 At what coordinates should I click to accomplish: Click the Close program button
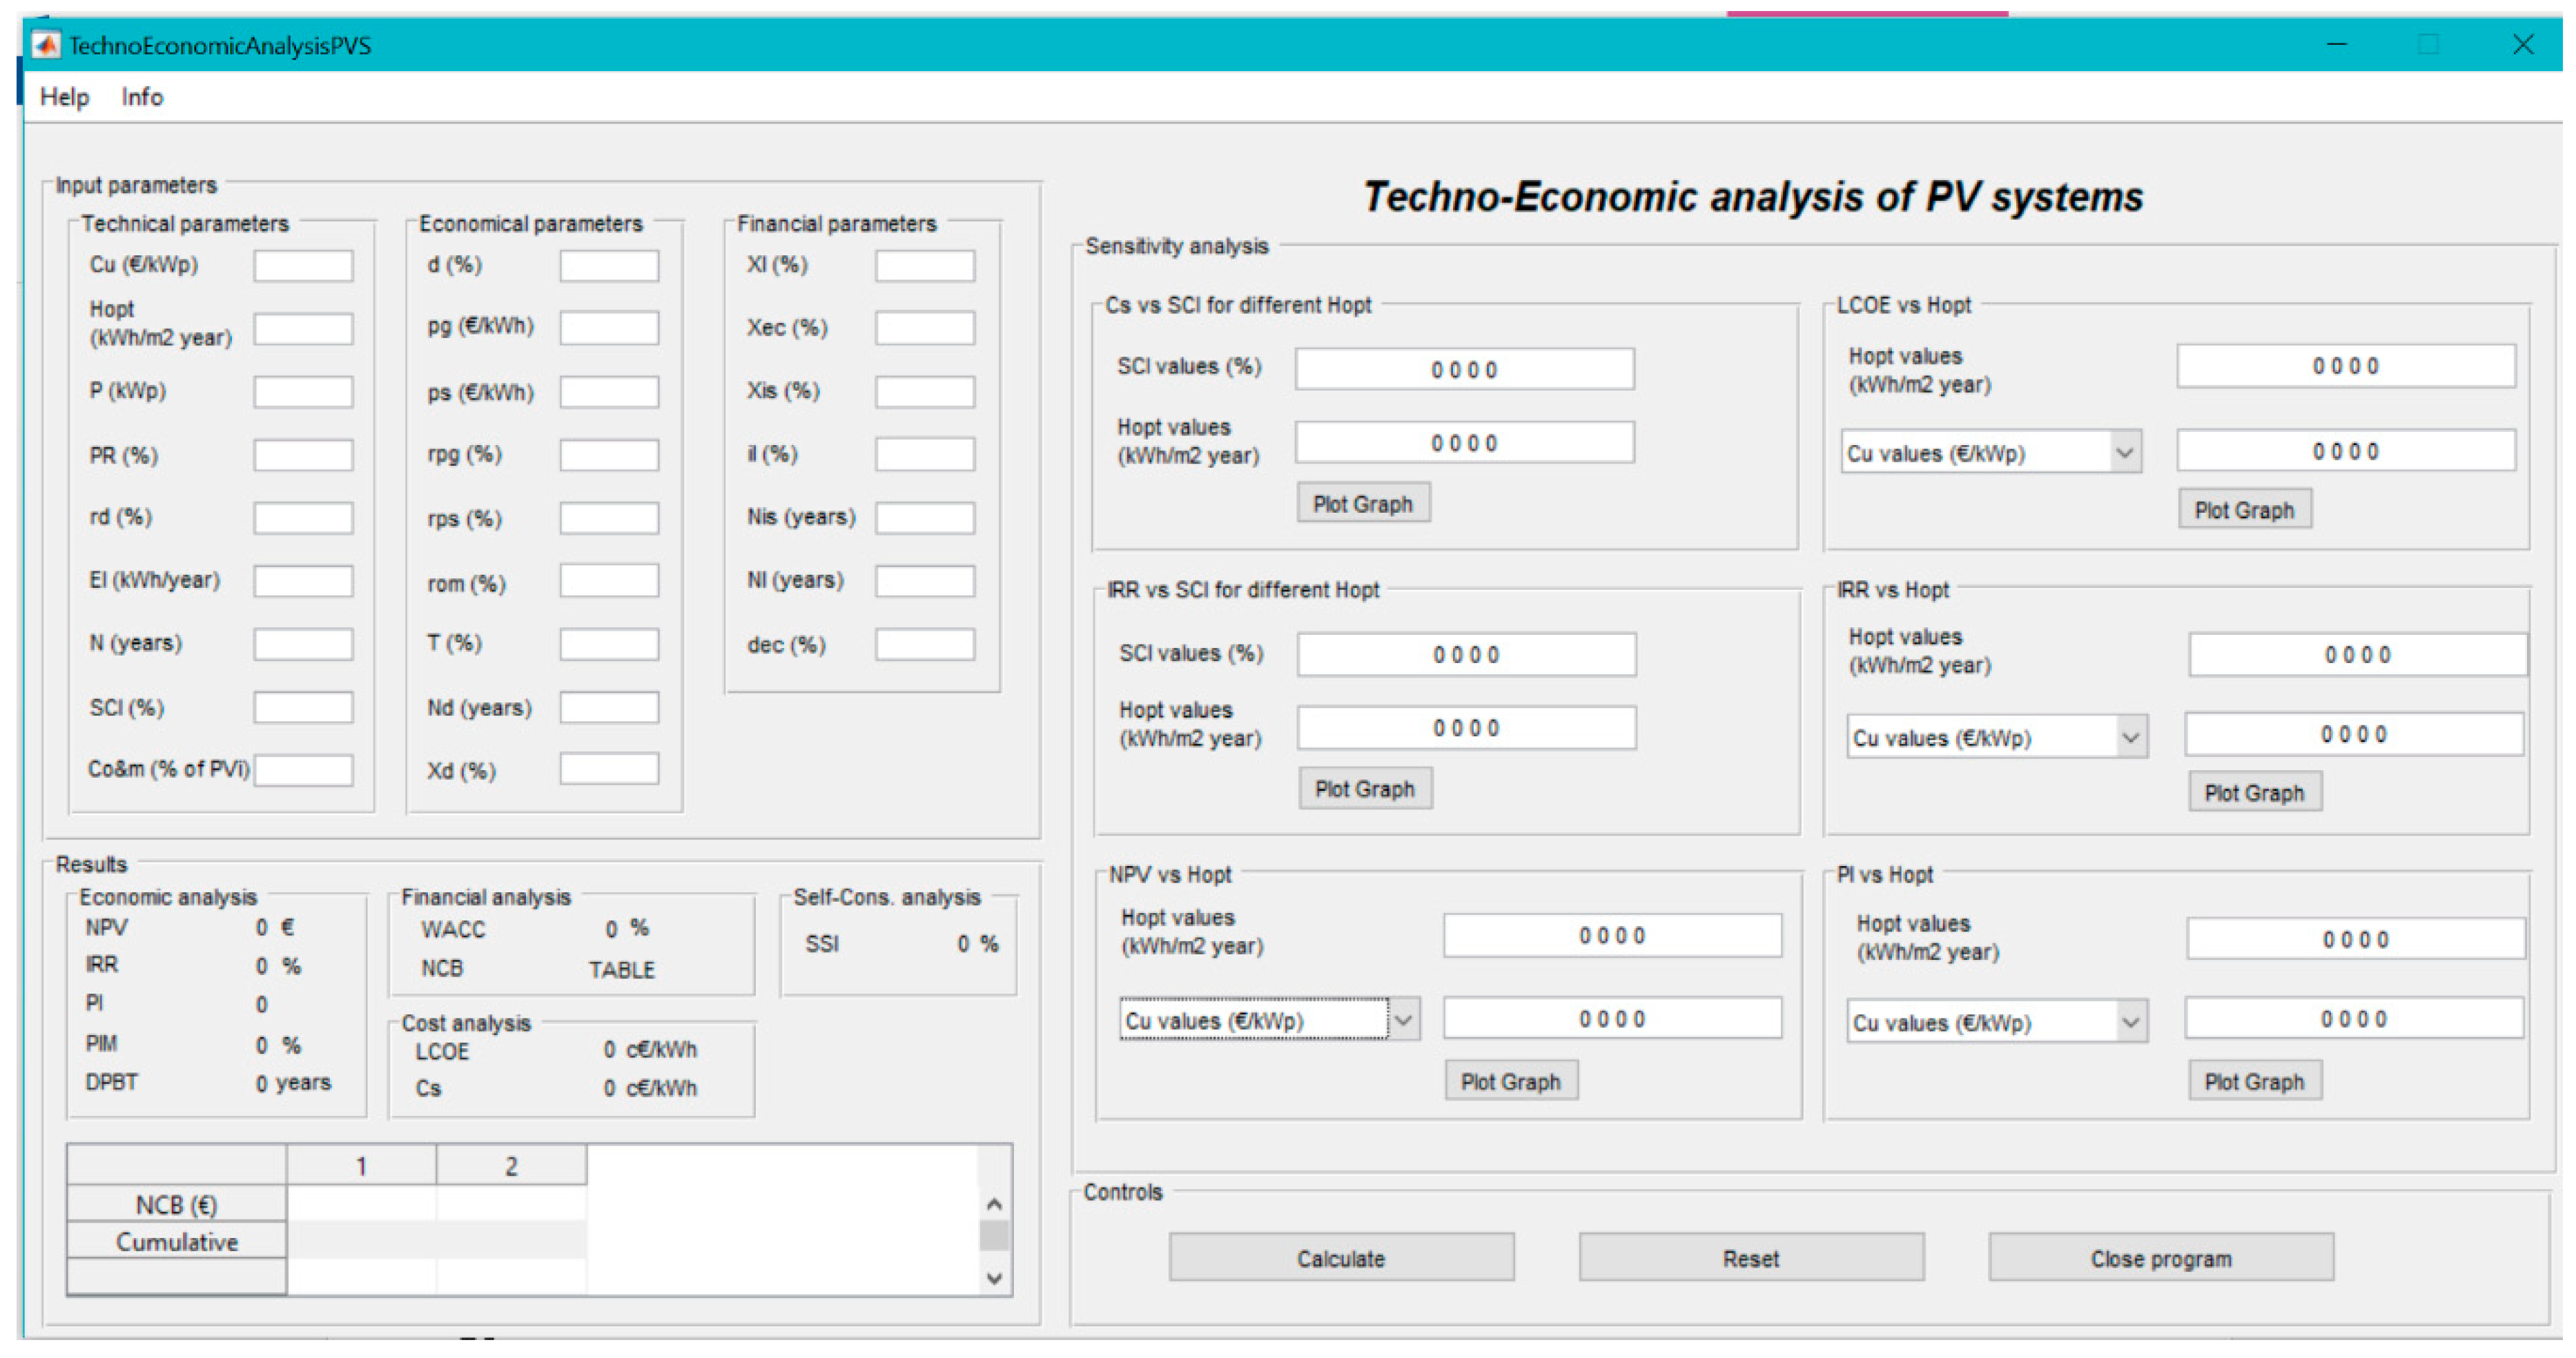coord(2160,1258)
